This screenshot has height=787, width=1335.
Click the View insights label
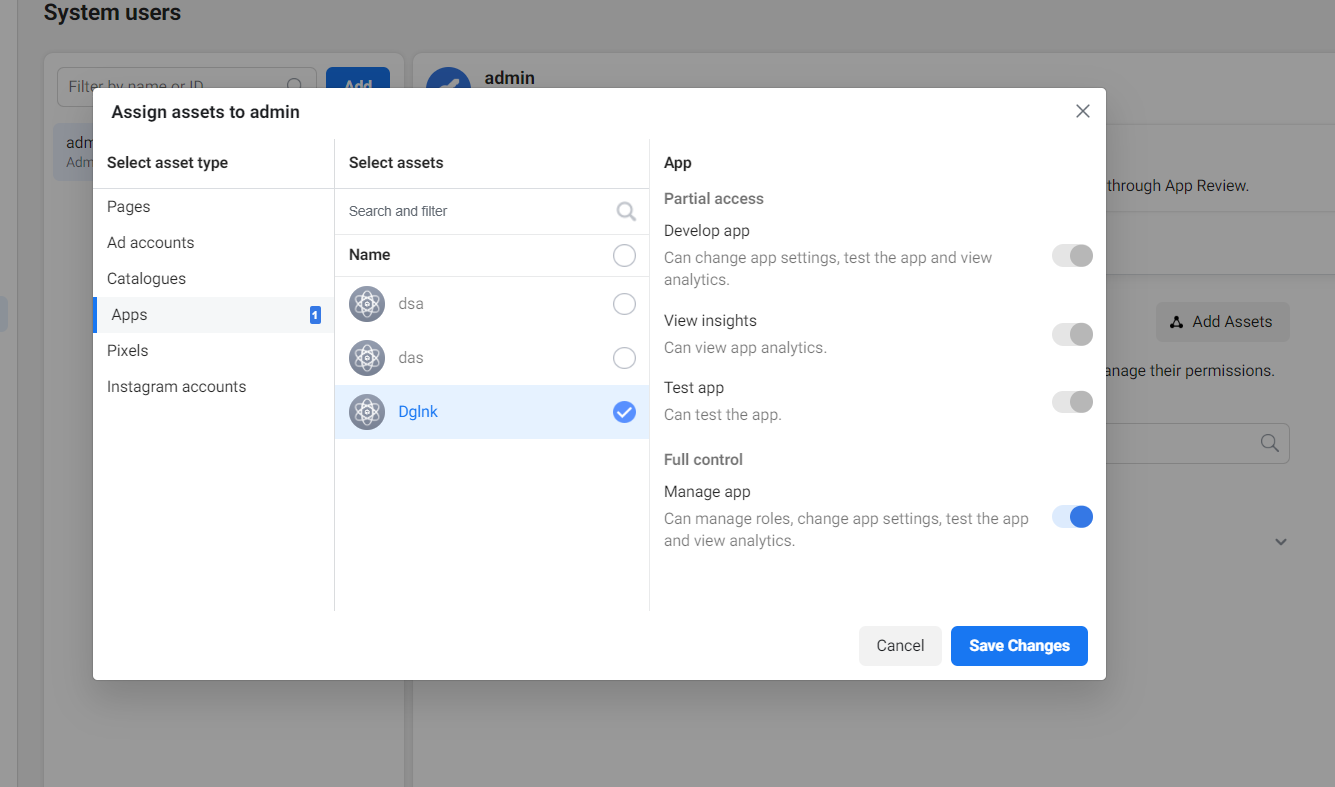pos(710,321)
